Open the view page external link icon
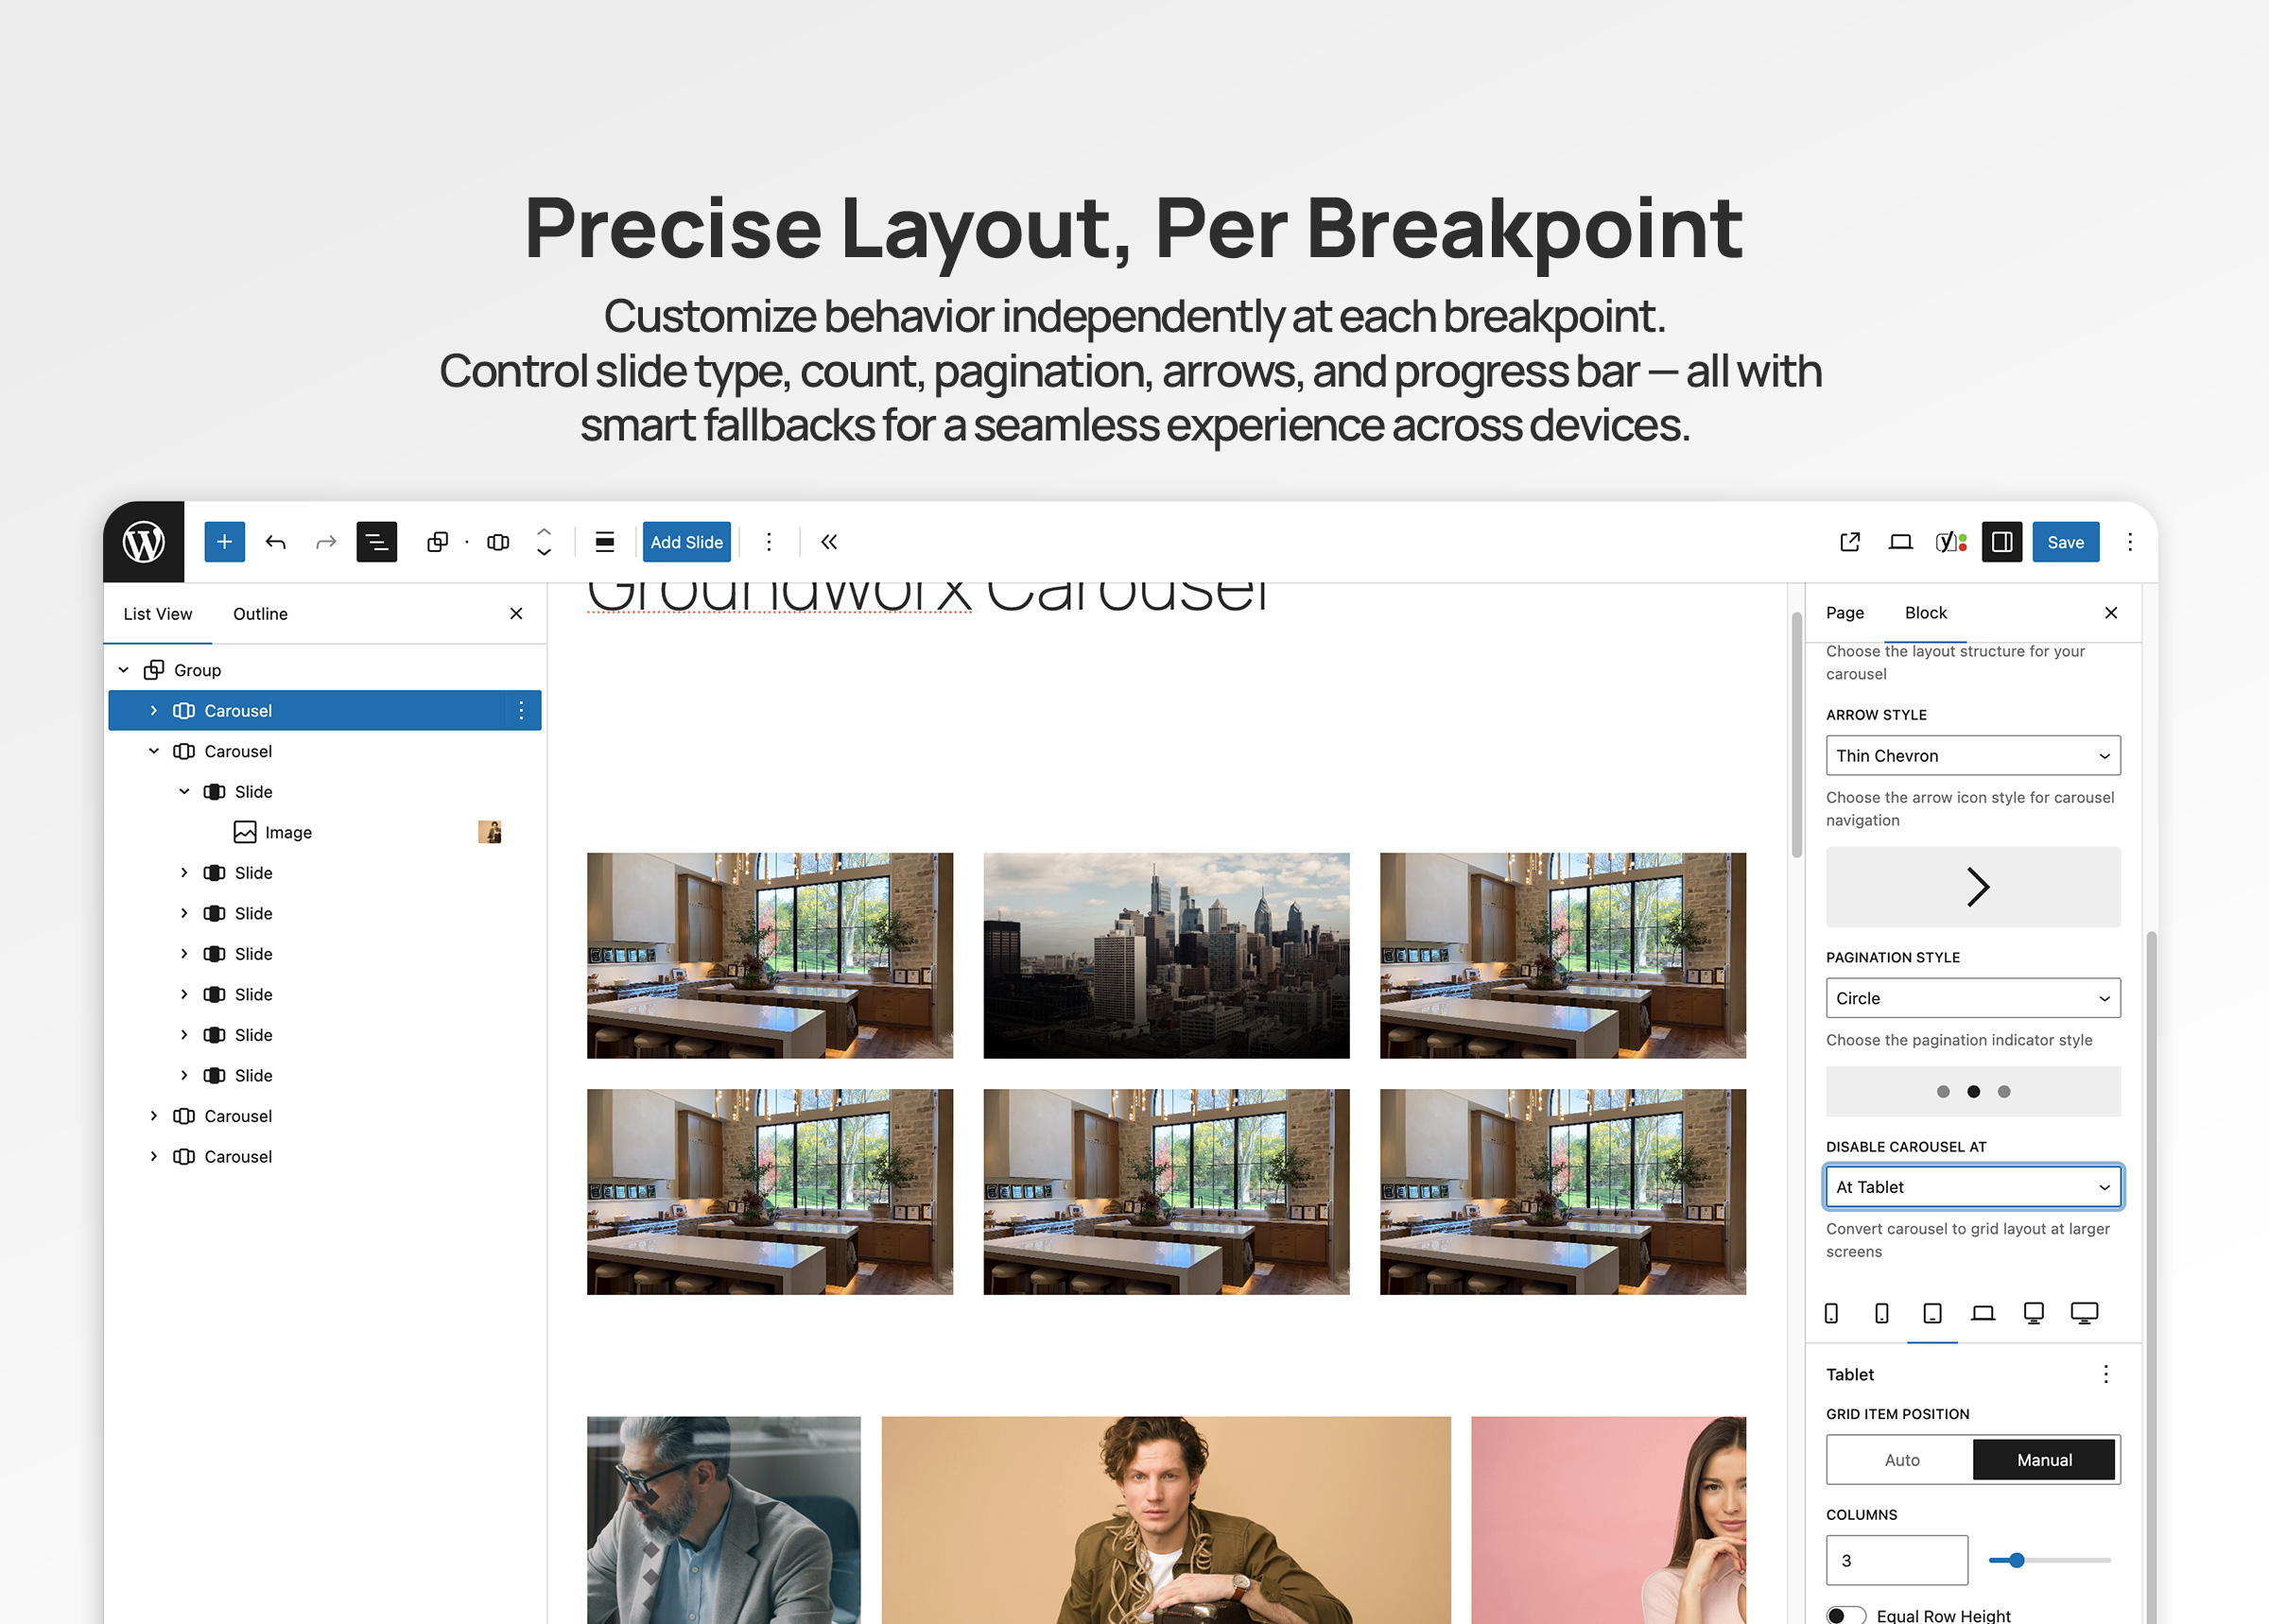The width and height of the screenshot is (2269, 1624). point(1849,542)
